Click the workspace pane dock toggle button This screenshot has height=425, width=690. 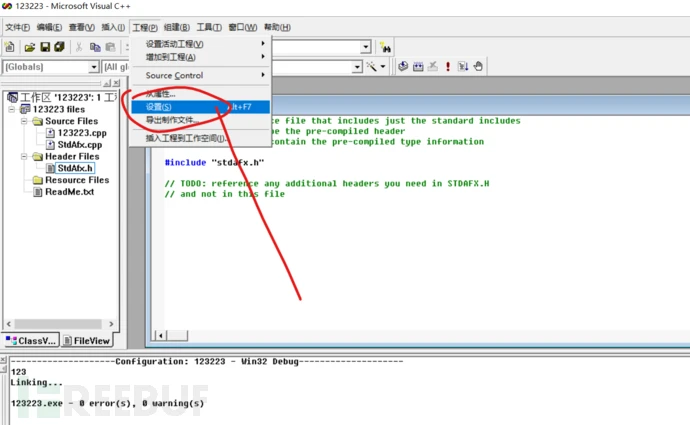[x=107, y=83]
